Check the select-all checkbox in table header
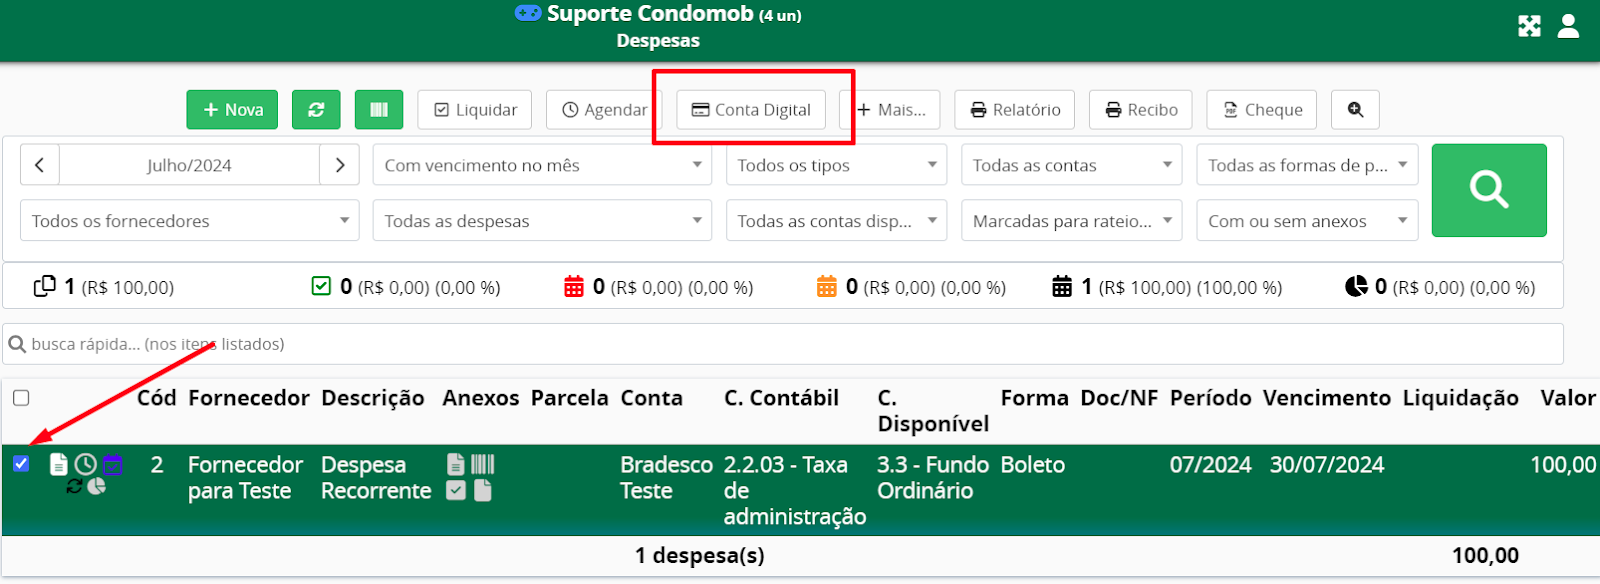 (21, 398)
